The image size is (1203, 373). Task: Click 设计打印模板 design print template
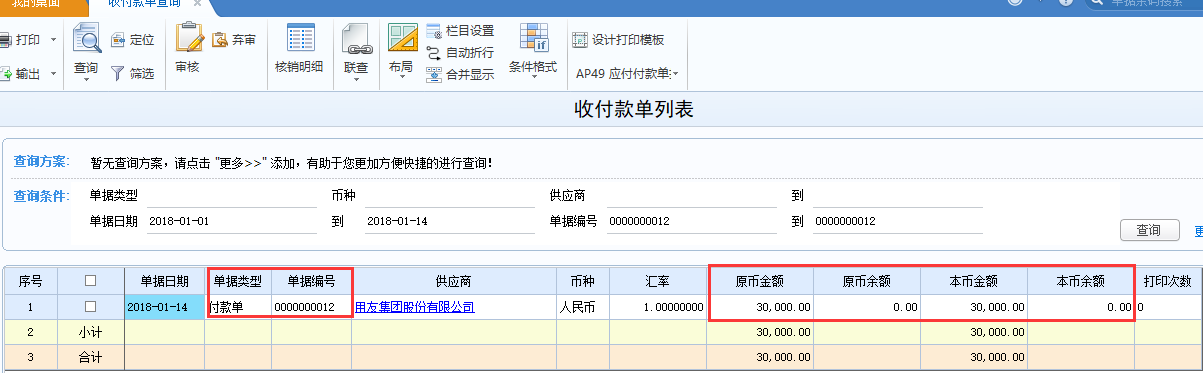618,40
